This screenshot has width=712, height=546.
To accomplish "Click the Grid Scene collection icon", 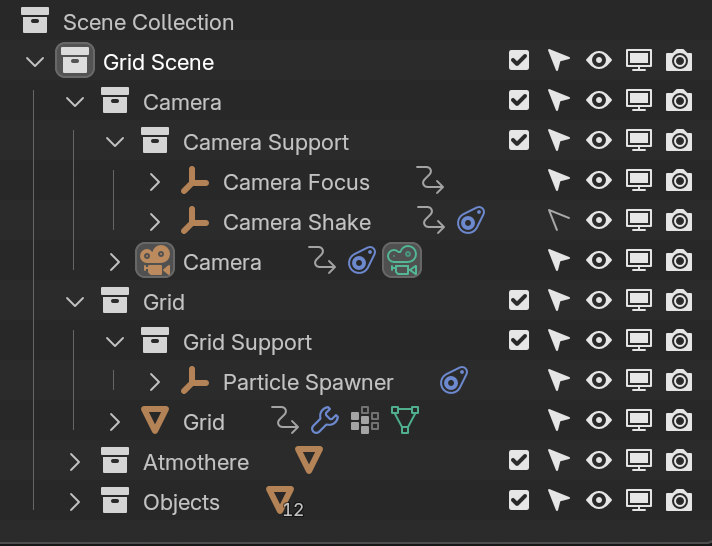I will [x=75, y=62].
